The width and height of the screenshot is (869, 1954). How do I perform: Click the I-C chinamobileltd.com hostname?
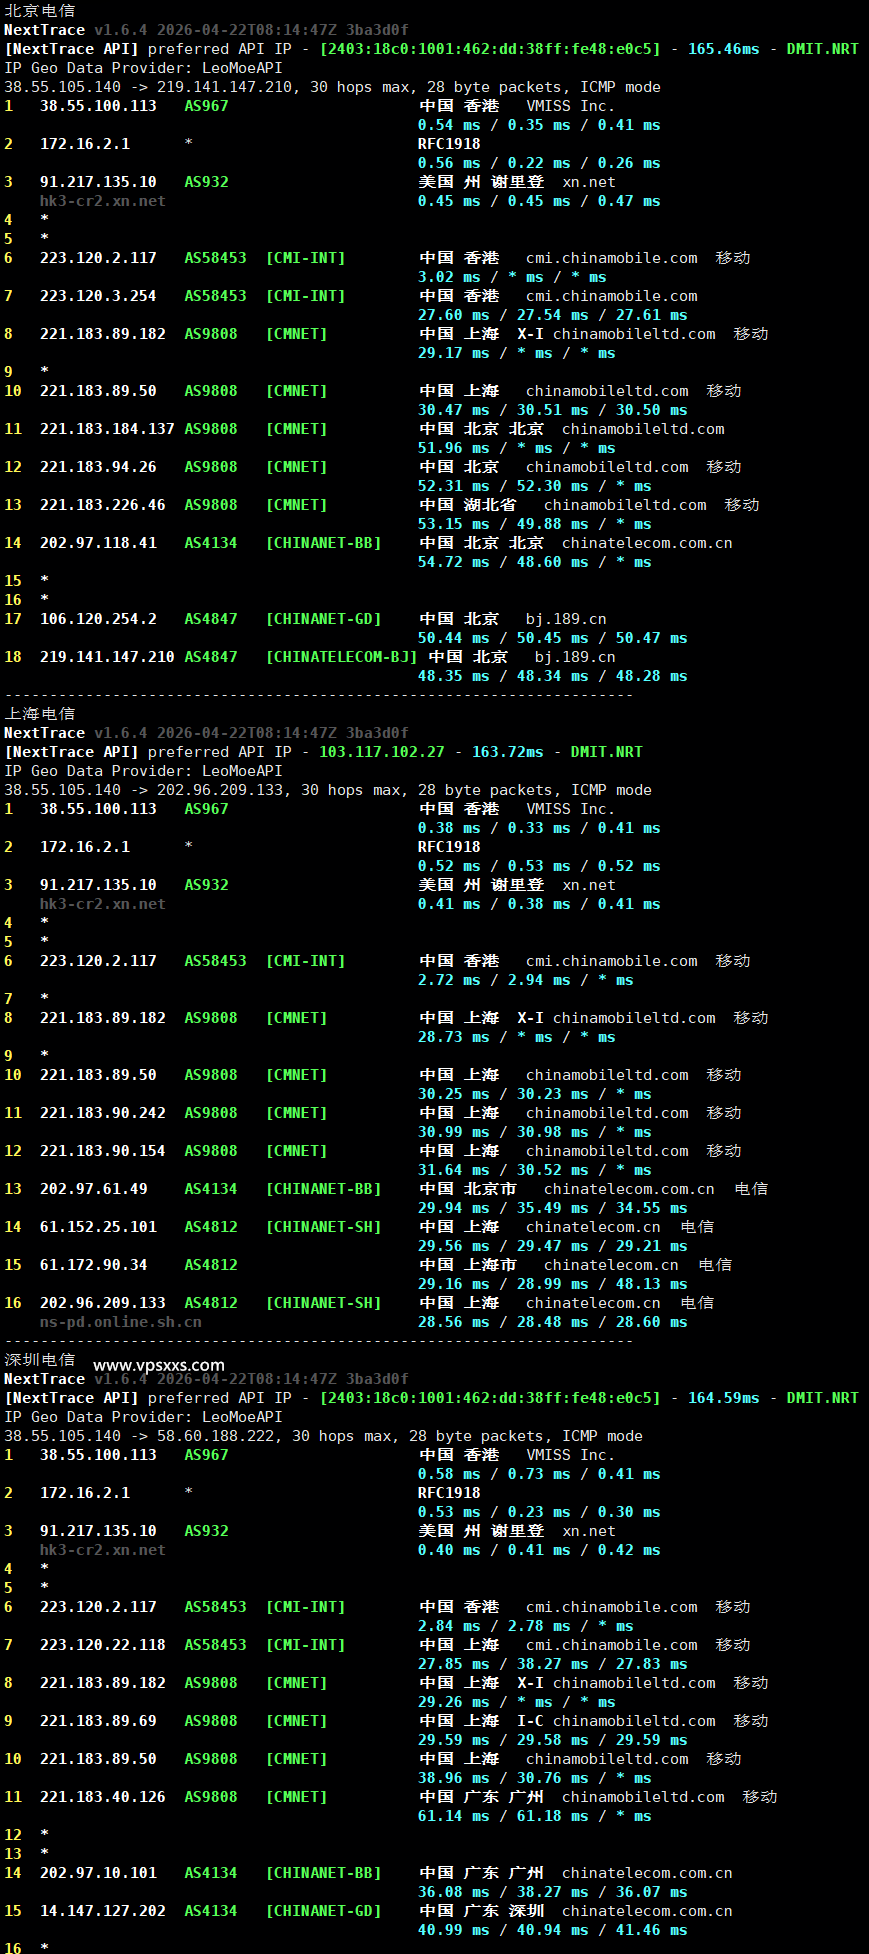616,1721
